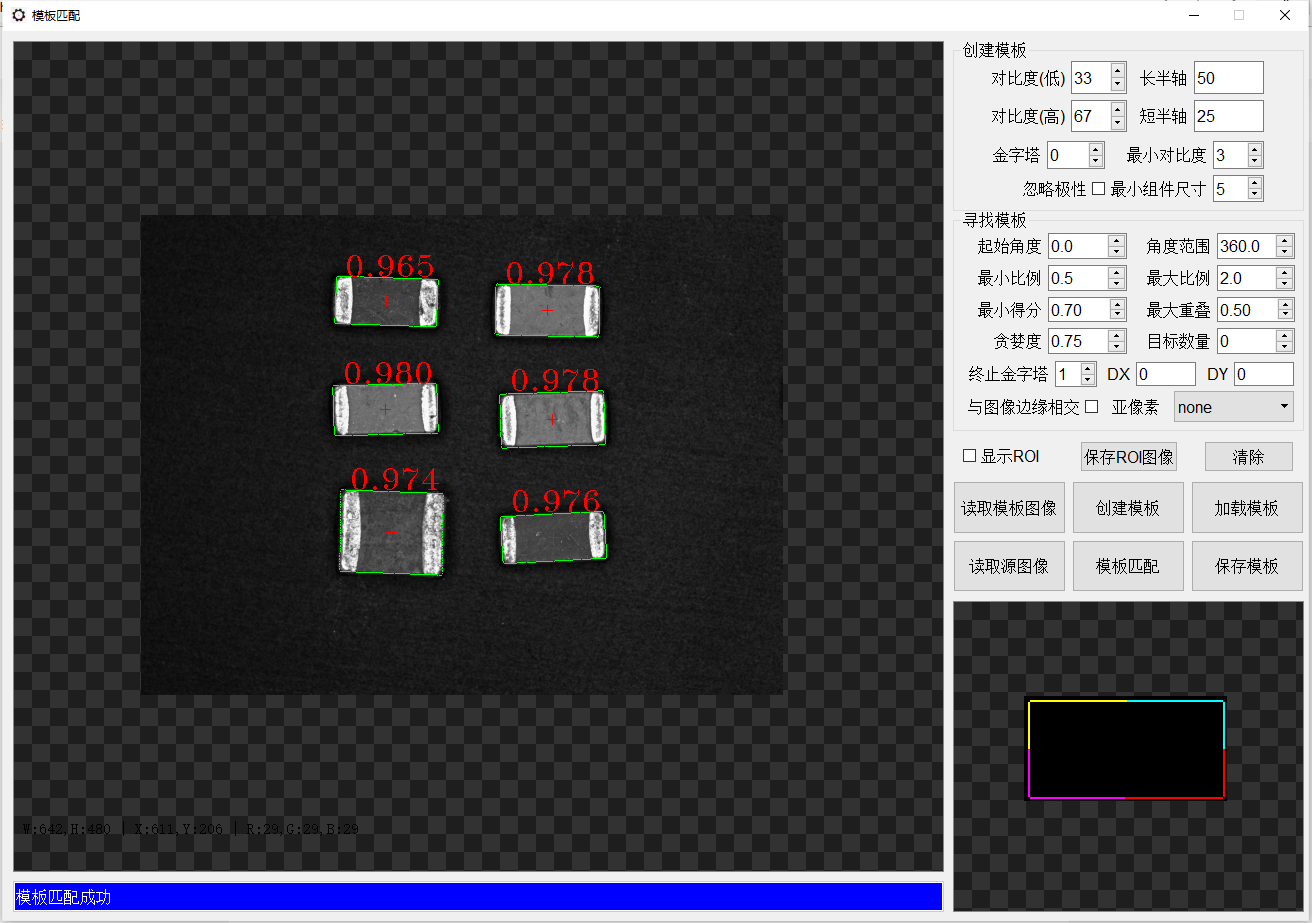Click the 清除 button
This screenshot has width=1312, height=923.
[1248, 457]
